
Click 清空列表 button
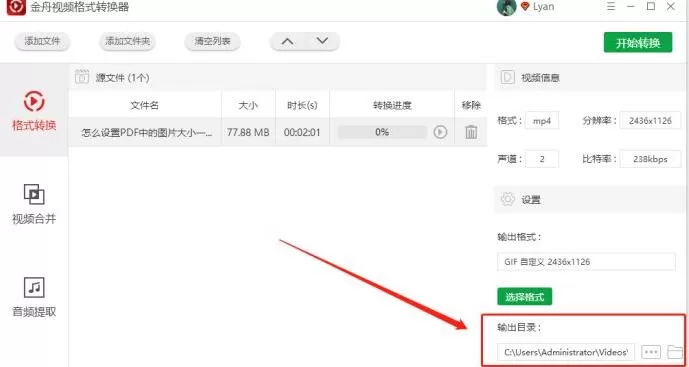coord(213,42)
